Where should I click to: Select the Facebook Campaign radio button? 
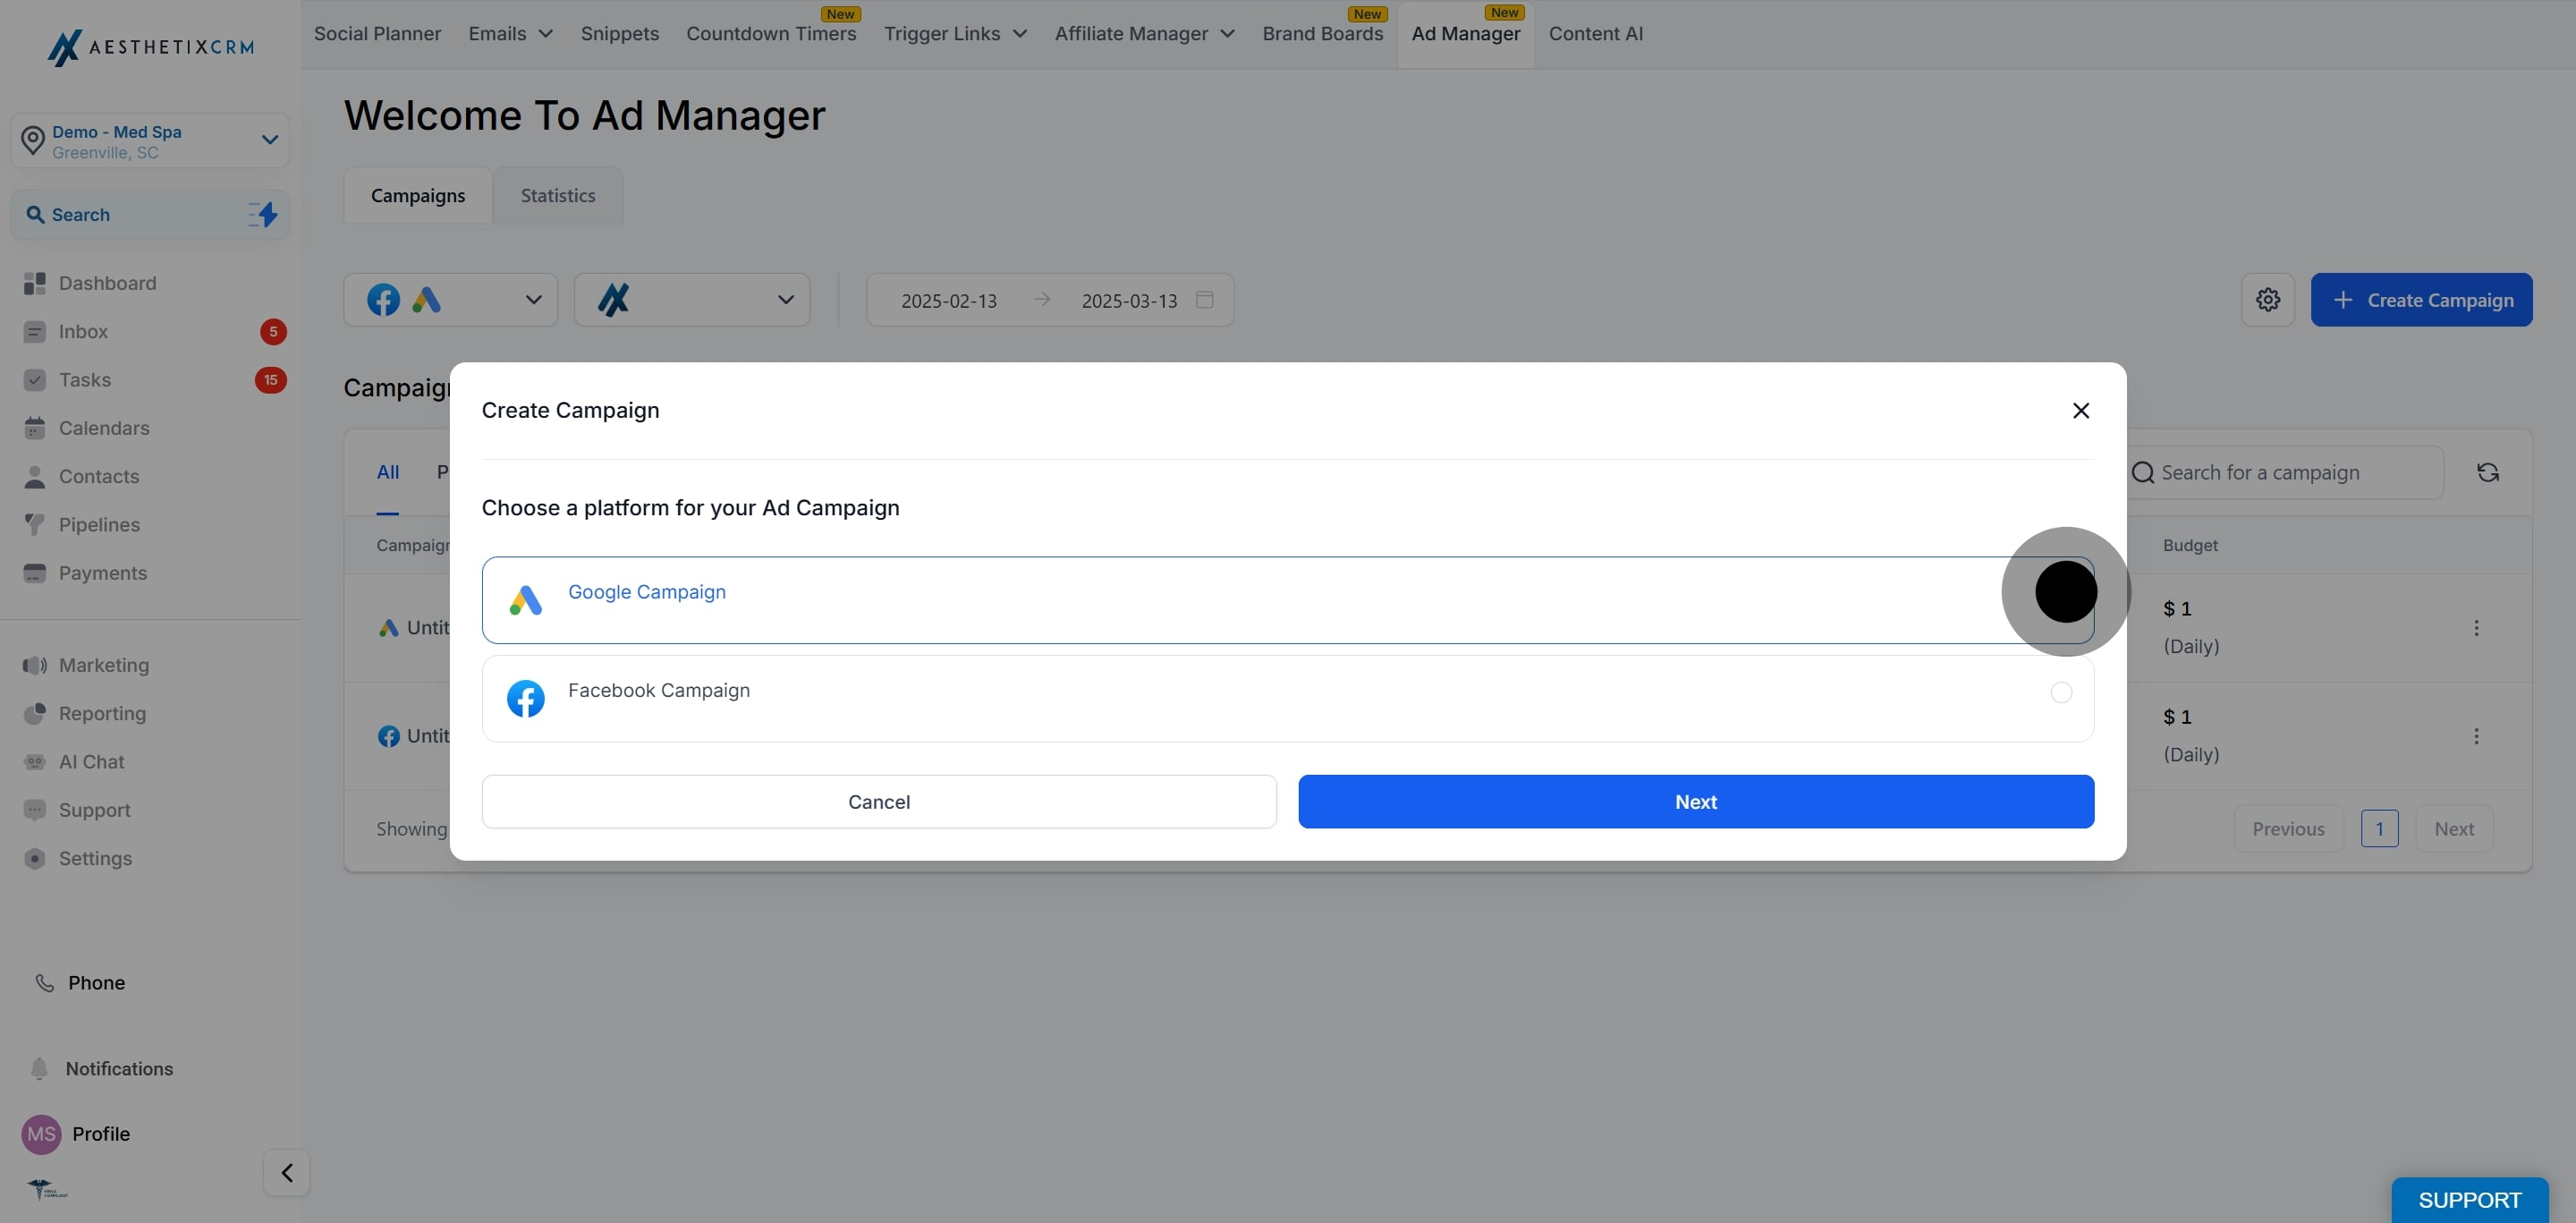[2061, 692]
